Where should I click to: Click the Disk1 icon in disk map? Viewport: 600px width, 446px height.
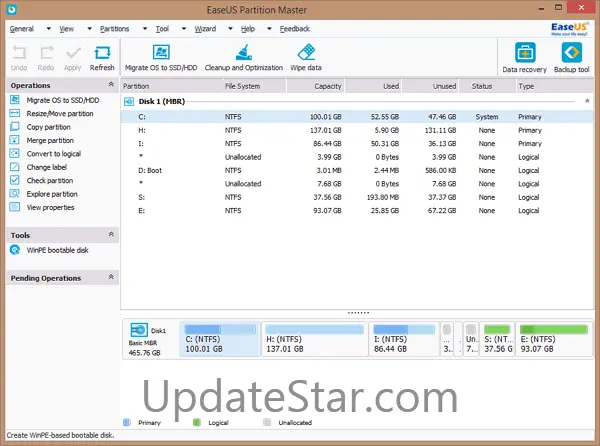(139, 330)
